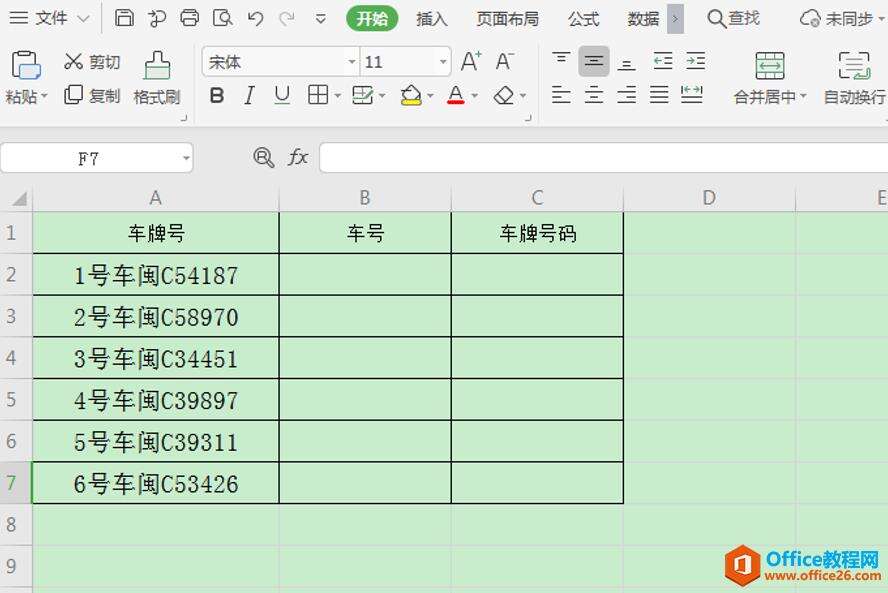This screenshot has width=888, height=593.
Task: Justify text alignment icon
Action: coord(659,94)
